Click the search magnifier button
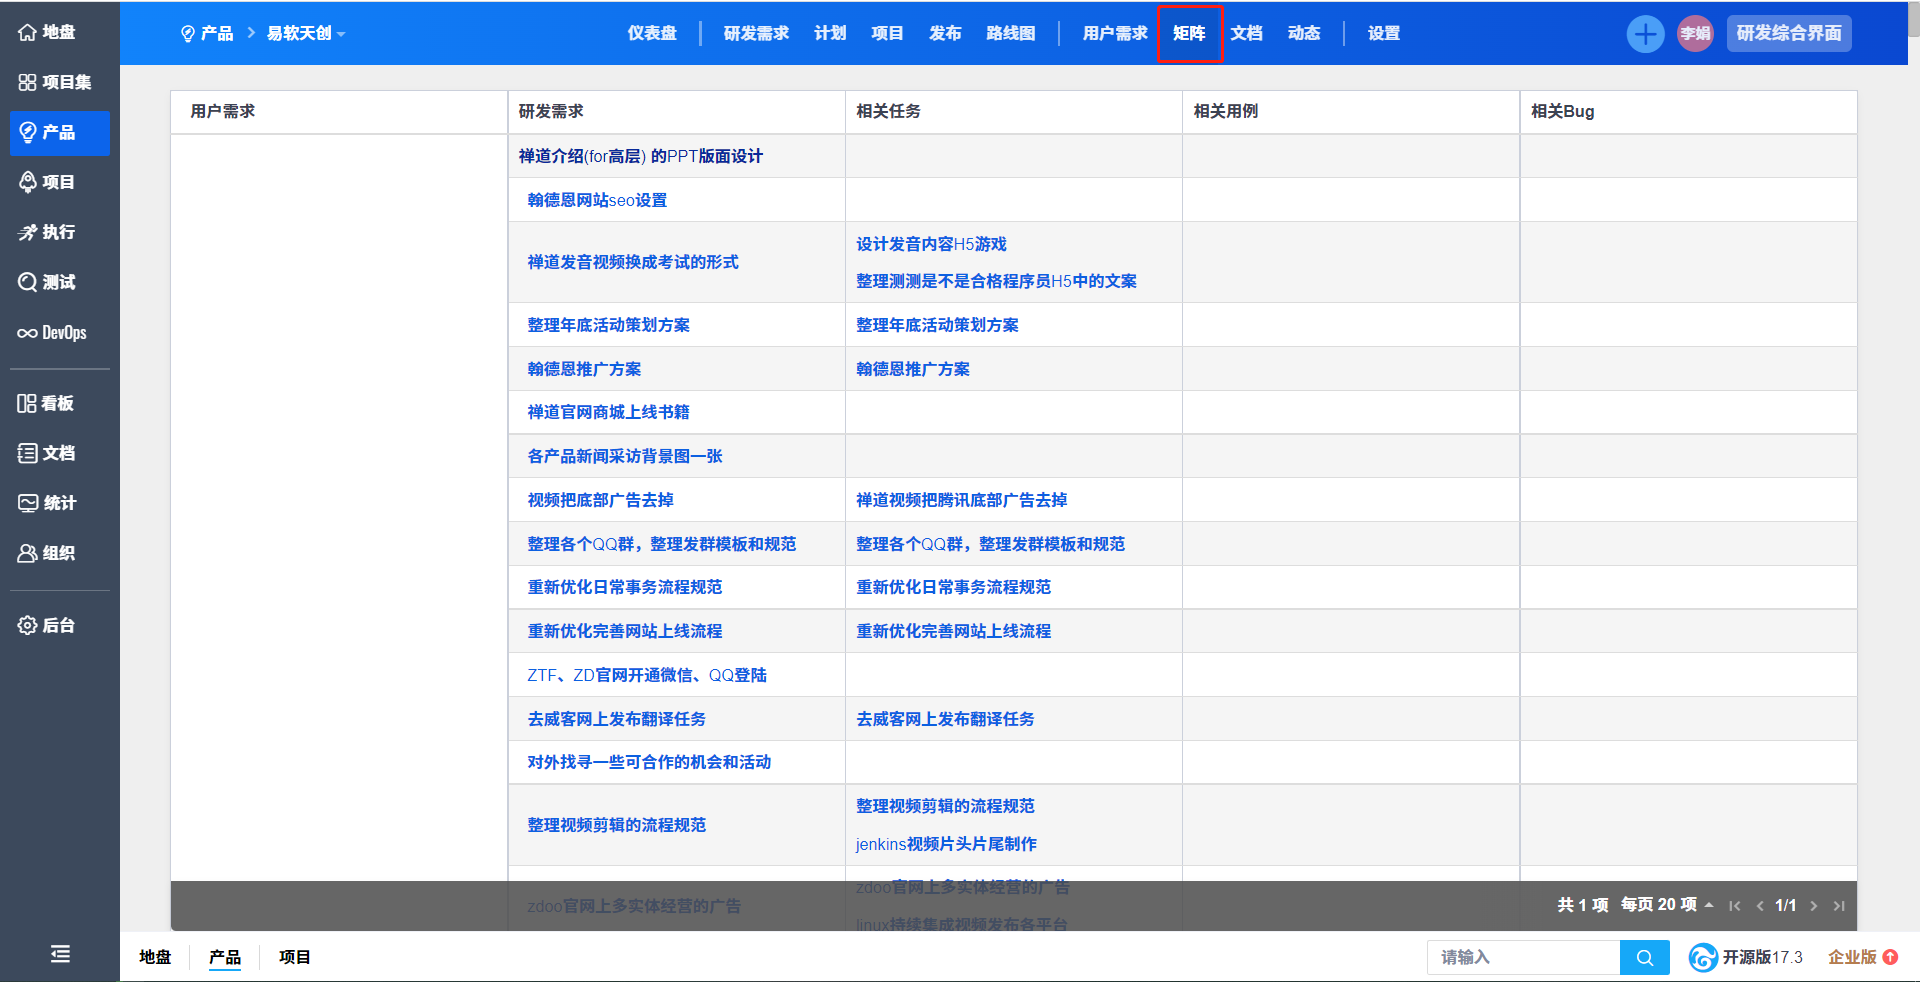1920x982 pixels. (x=1644, y=957)
